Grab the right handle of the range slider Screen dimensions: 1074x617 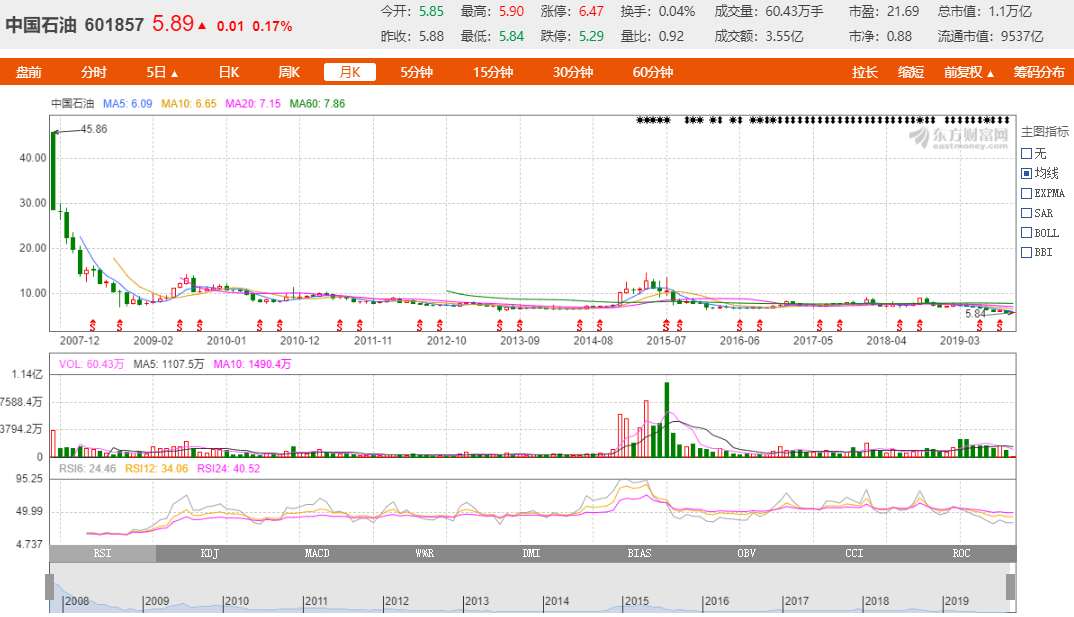coord(1010,587)
